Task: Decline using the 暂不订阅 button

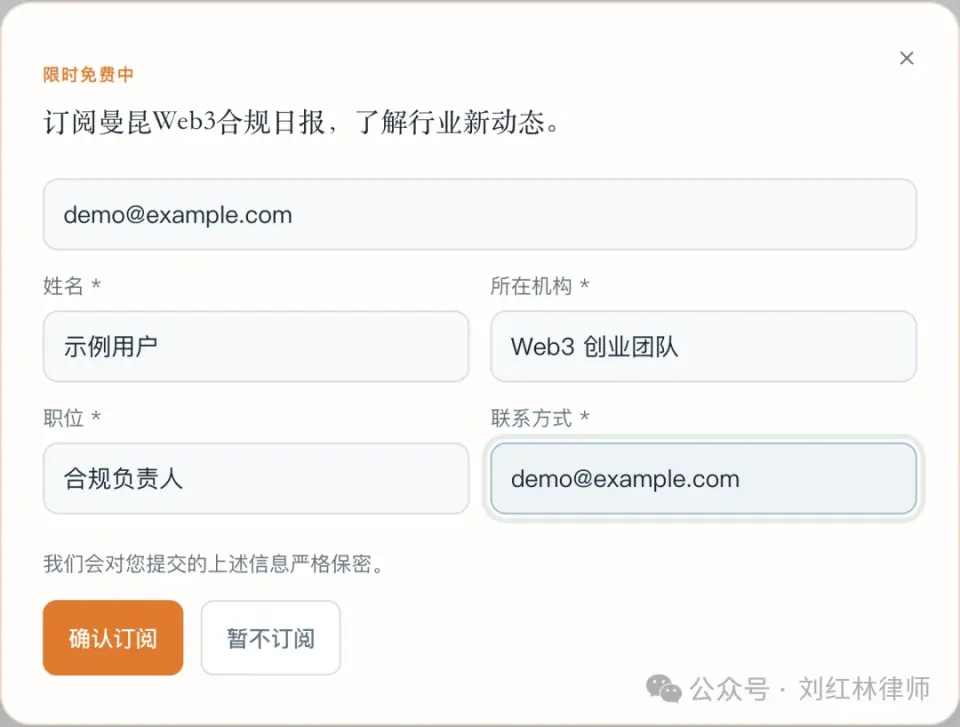Action: pyautogui.click(x=271, y=638)
